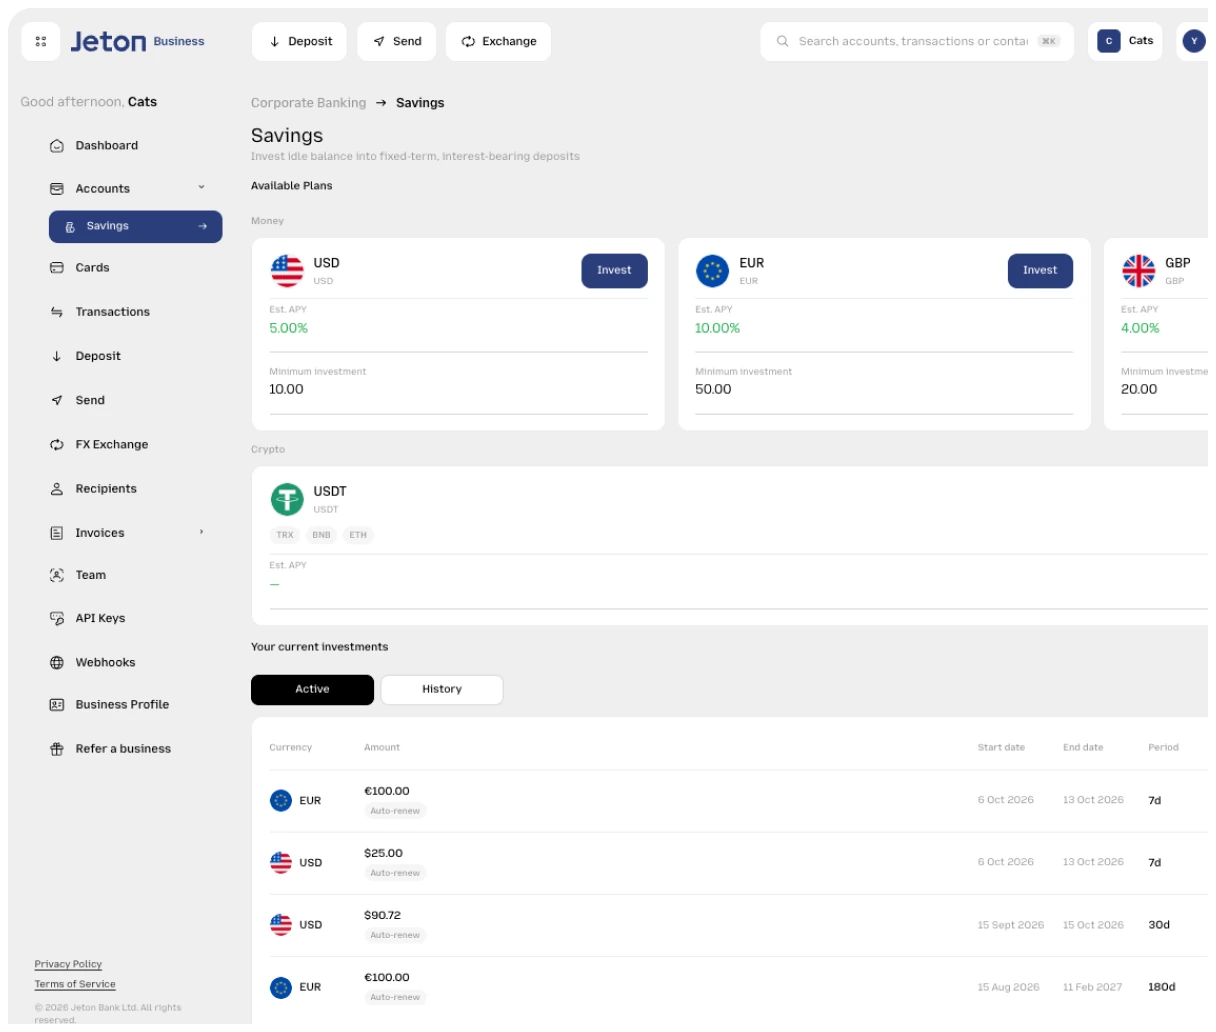Click the Recipients person icon
Image resolution: width=1216 pixels, height=1032 pixels.
[x=57, y=489]
